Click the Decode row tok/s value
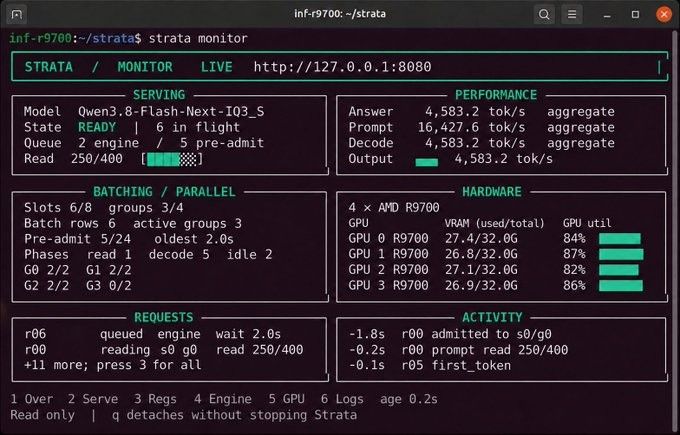Viewport: 680px width, 435px height. [x=475, y=143]
